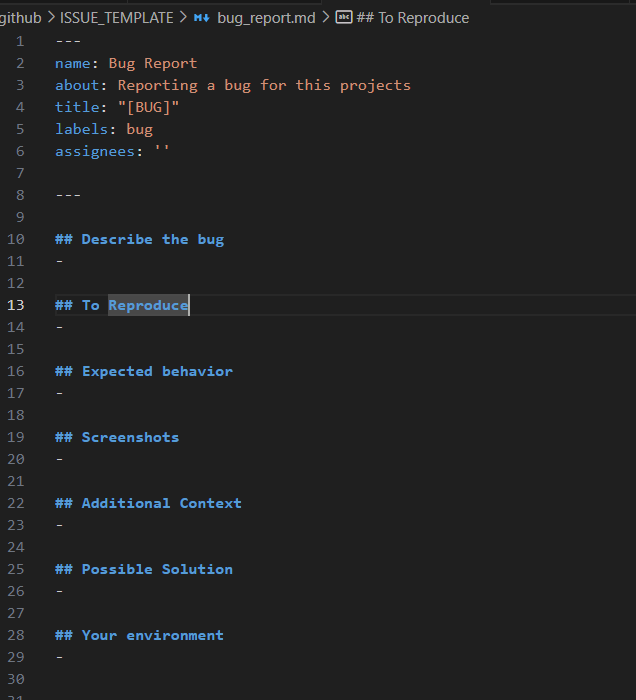
Task: Click the 'name: Bug Report' line
Action: [x=126, y=63]
